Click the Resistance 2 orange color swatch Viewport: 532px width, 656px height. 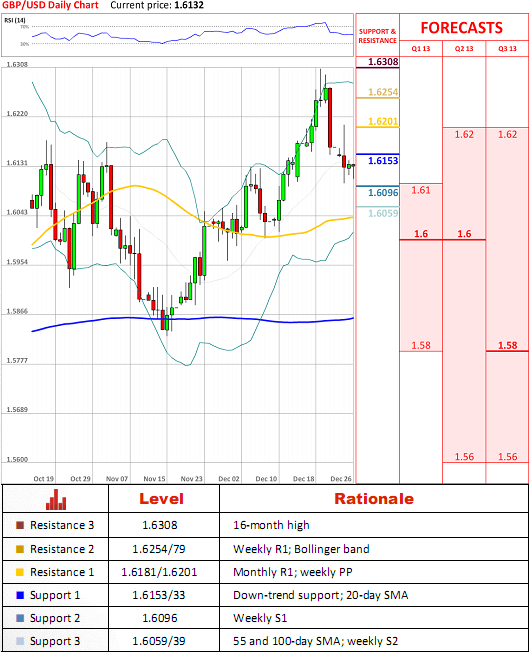(x=20, y=549)
